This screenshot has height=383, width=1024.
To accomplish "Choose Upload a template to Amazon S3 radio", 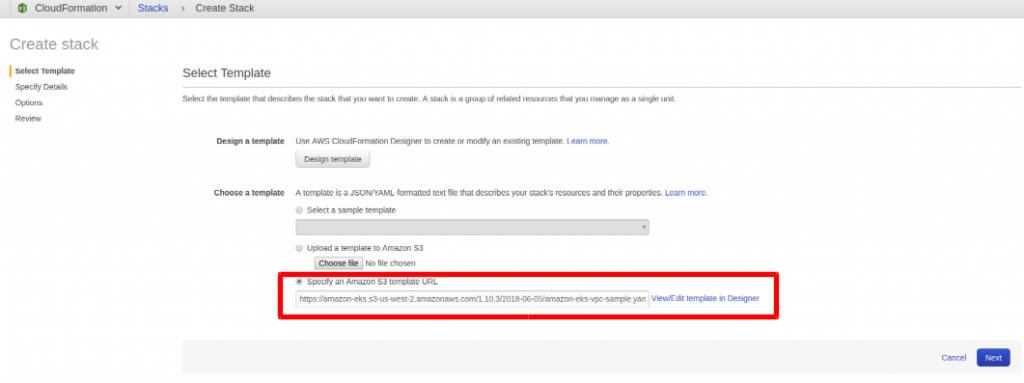I will coord(299,248).
